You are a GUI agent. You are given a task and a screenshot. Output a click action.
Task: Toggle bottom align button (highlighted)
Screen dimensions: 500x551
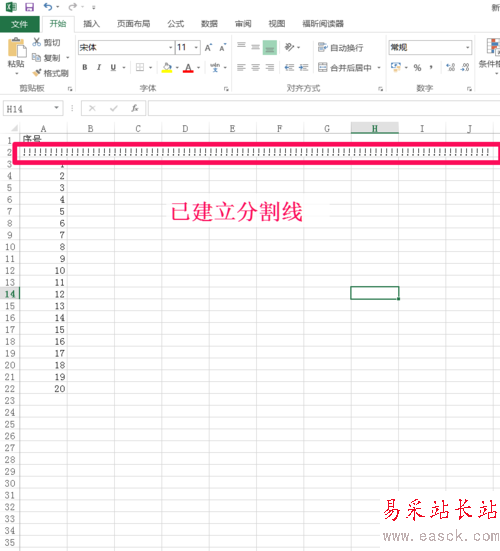click(270, 47)
